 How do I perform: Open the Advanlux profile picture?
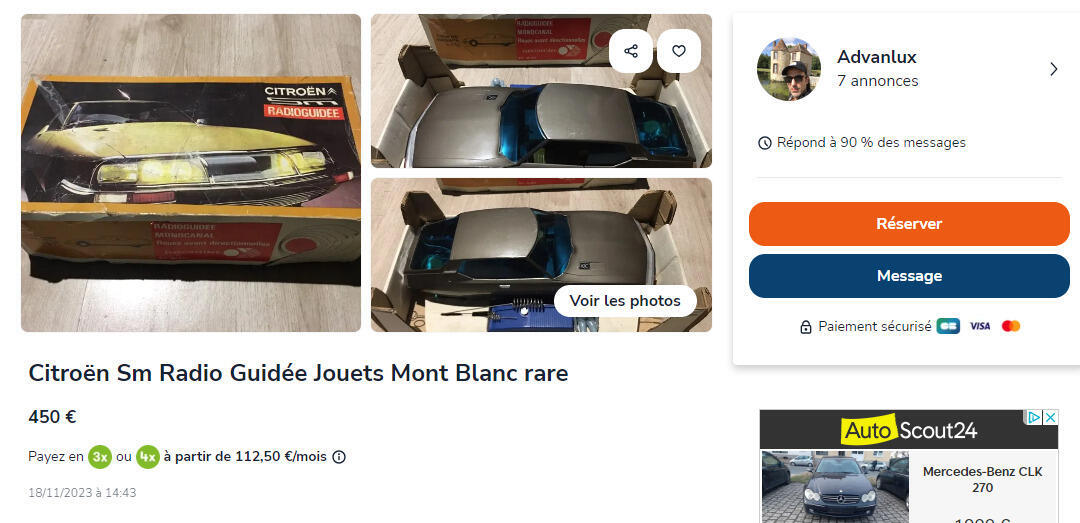789,69
